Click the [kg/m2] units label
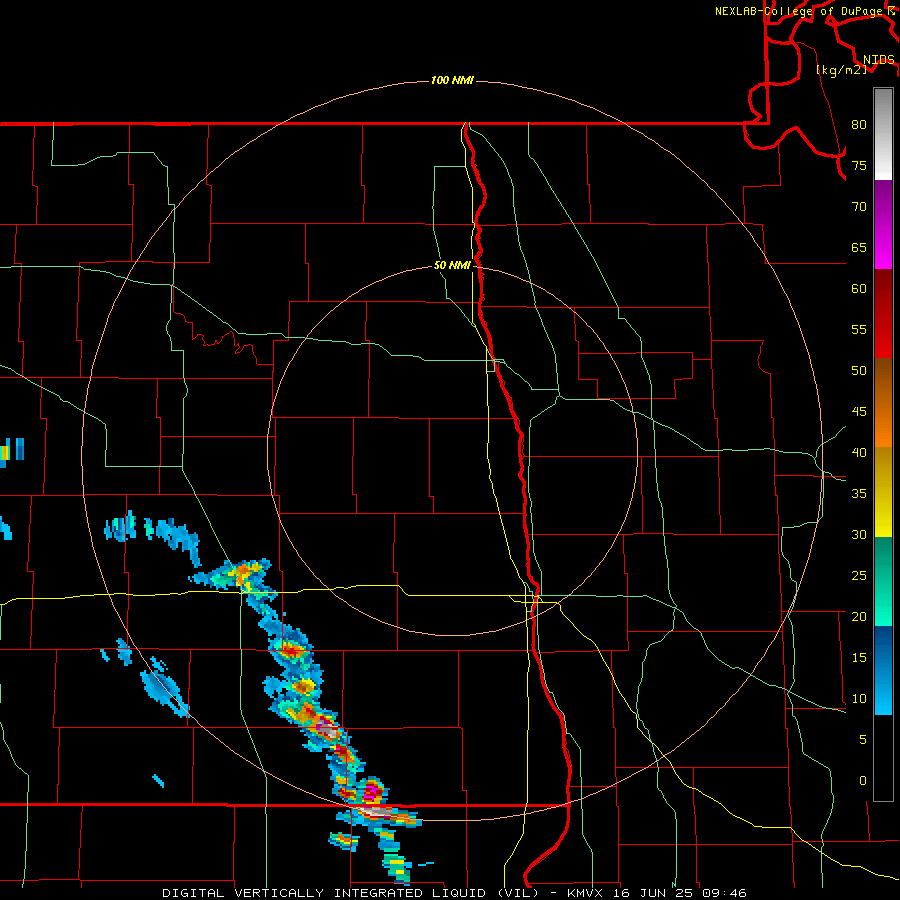 pos(841,70)
